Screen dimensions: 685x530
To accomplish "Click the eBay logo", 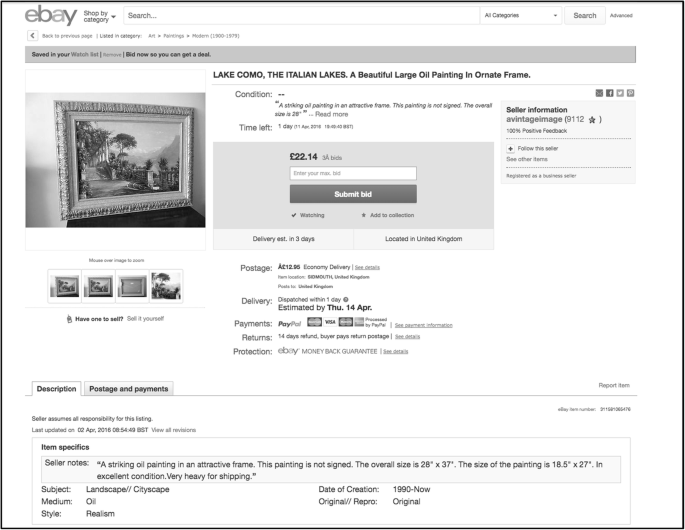I will coord(48,16).
